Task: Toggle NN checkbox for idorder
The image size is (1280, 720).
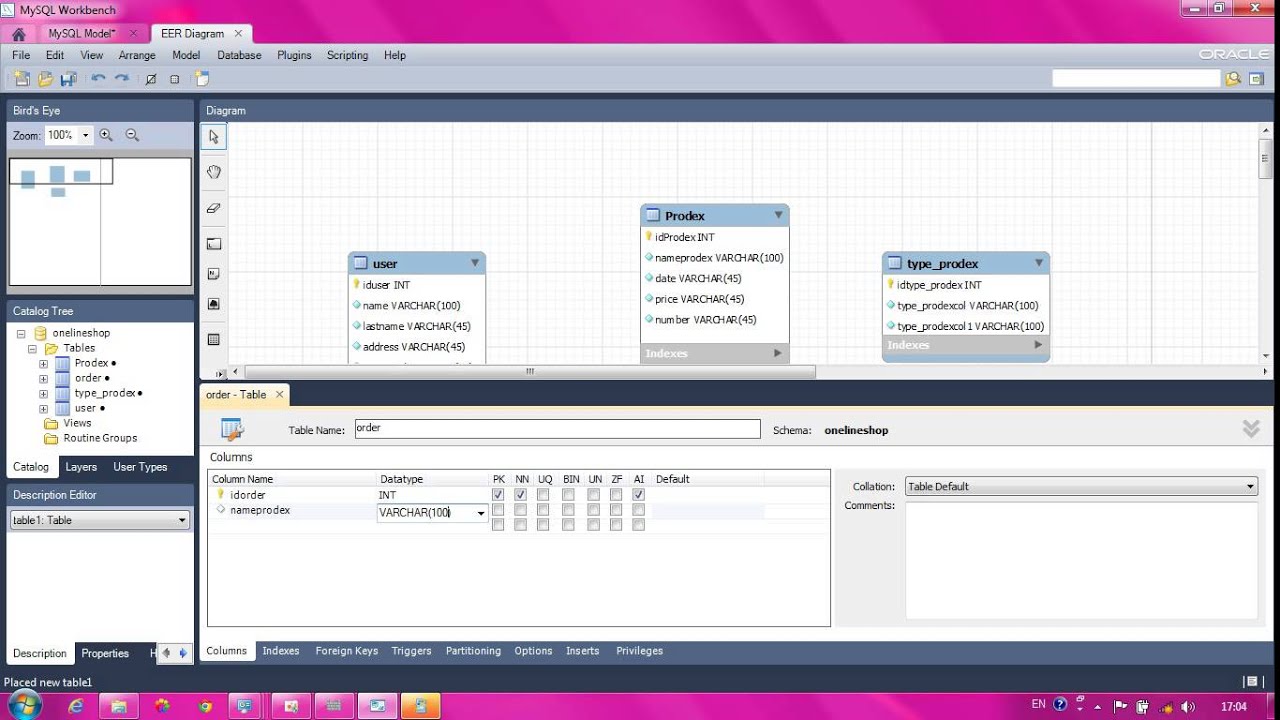Action: 521,495
